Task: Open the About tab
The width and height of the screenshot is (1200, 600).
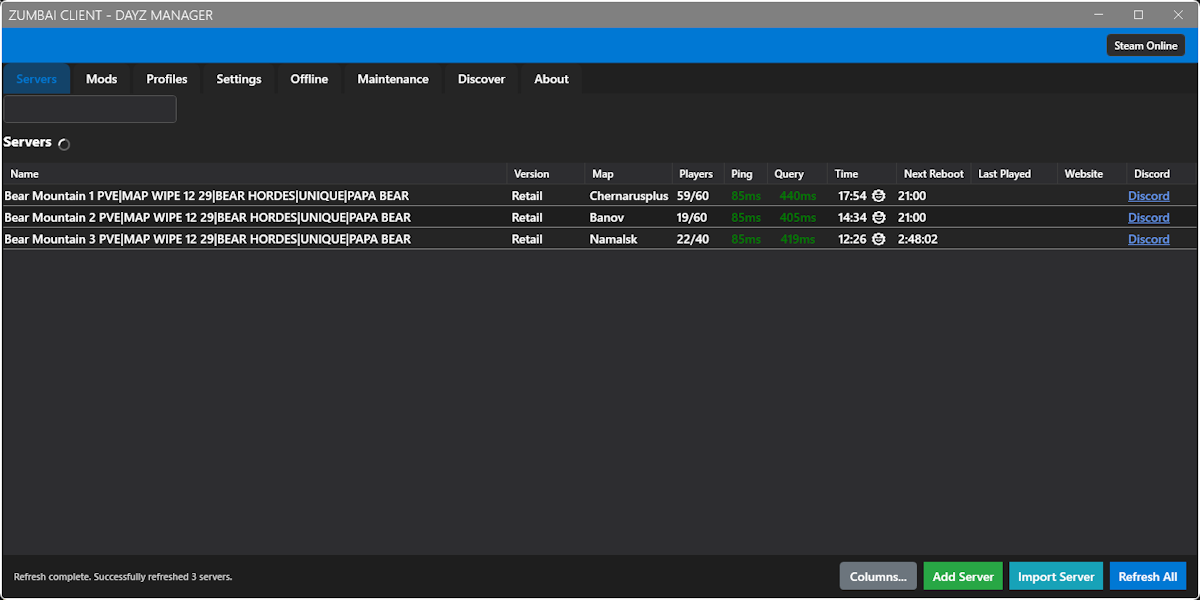Action: coord(550,78)
